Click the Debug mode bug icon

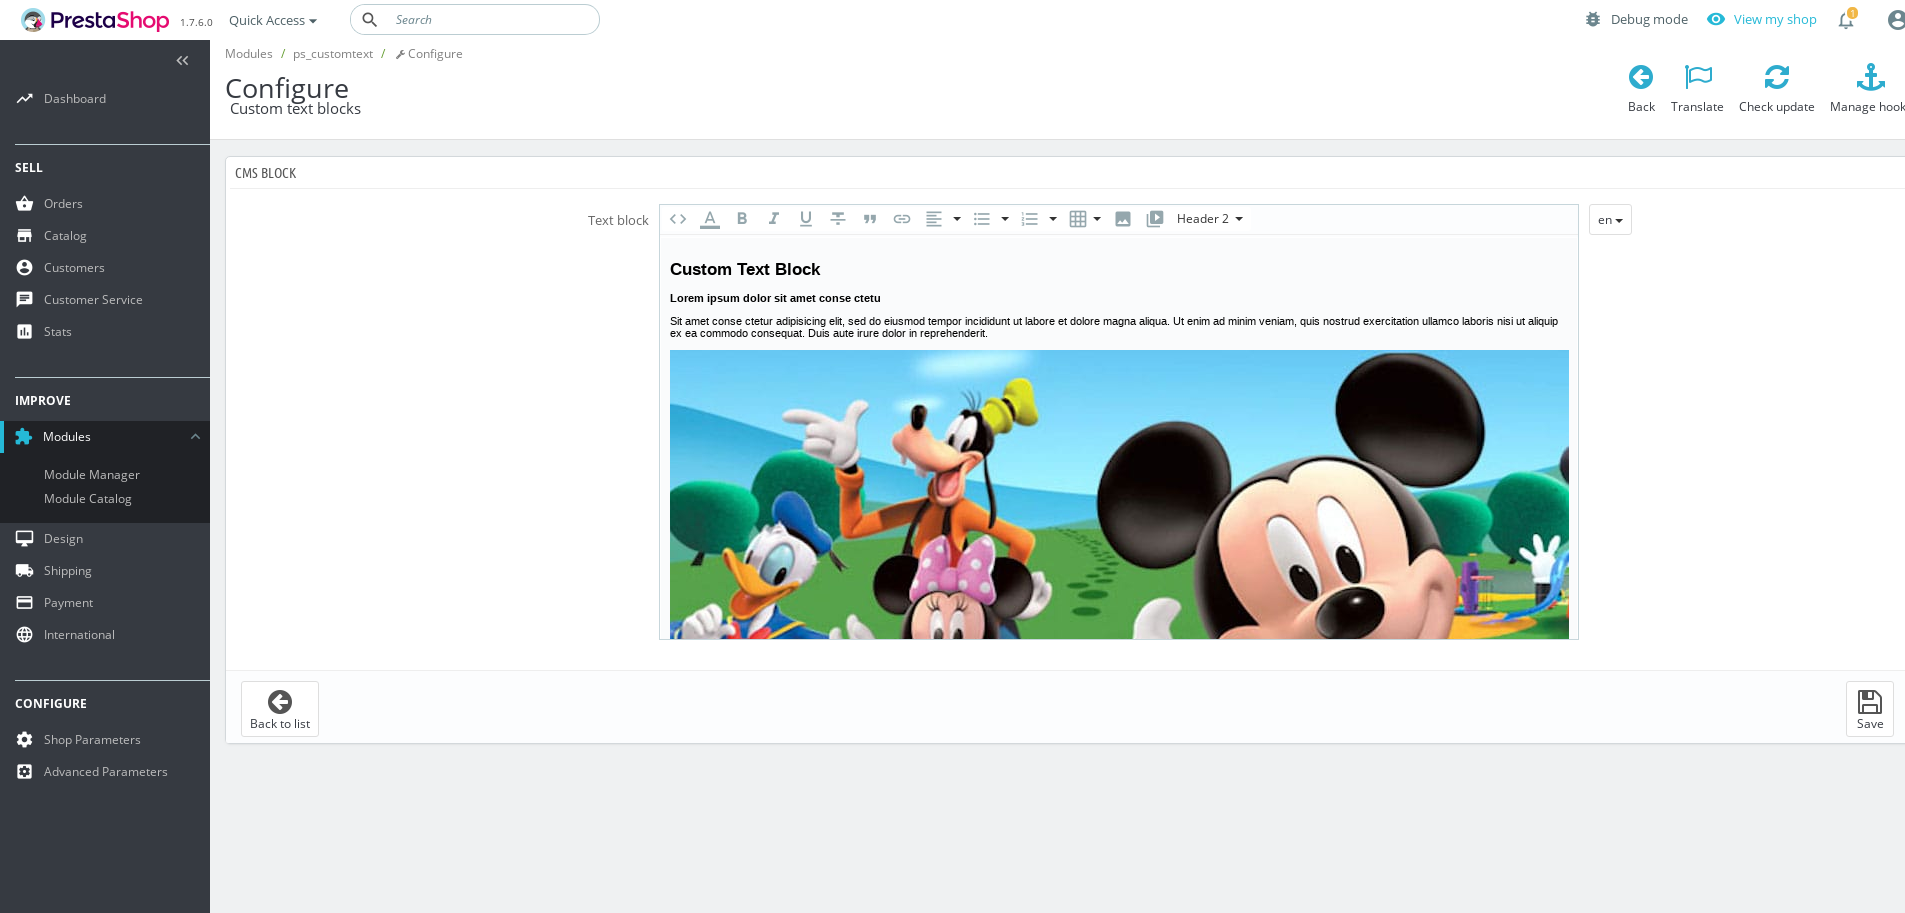[1593, 19]
